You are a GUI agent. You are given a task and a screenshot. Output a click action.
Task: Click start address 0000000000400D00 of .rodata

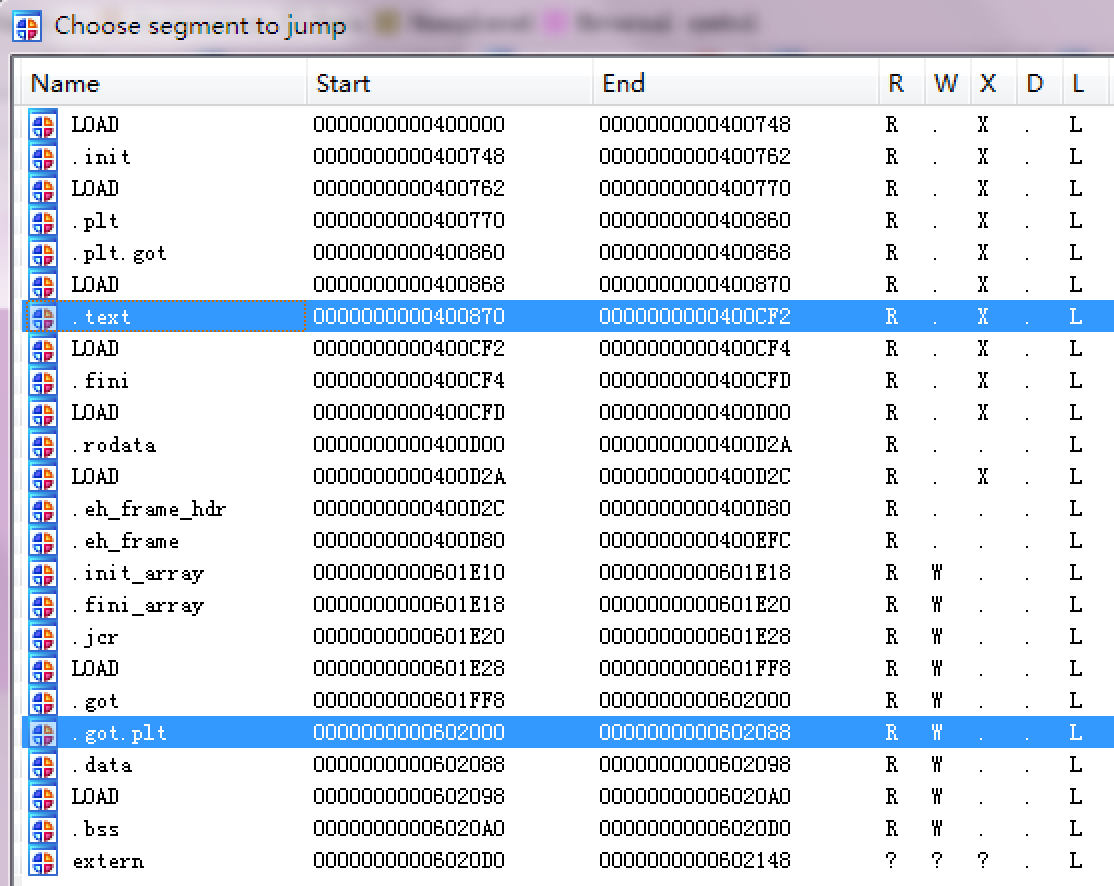tap(409, 444)
